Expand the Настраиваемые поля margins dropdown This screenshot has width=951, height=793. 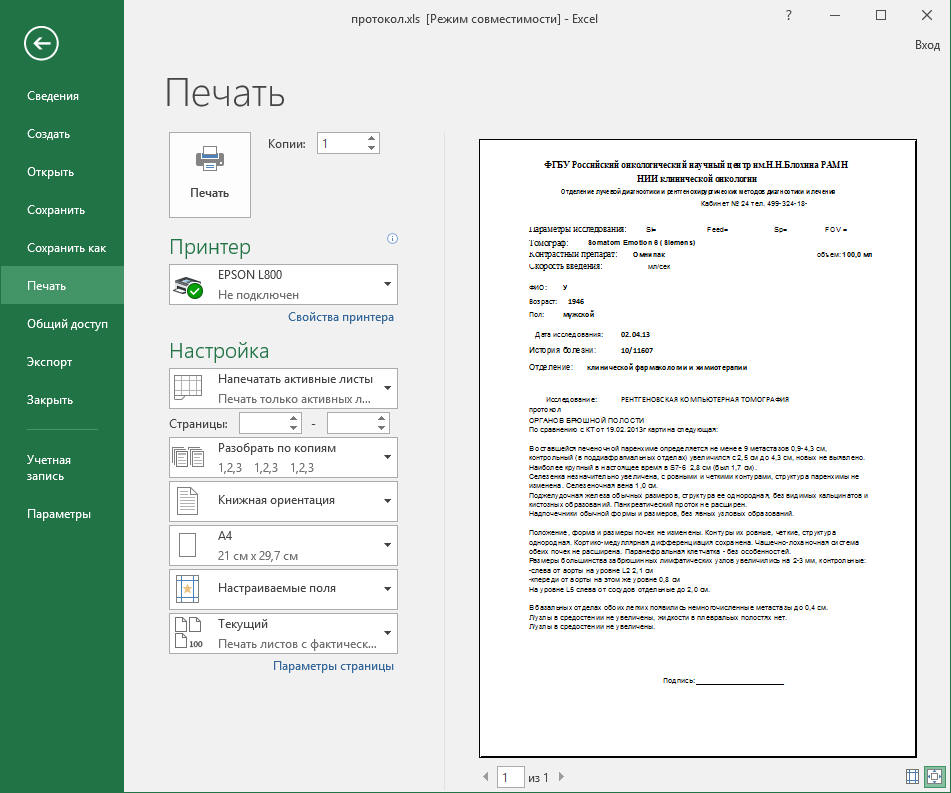click(x=283, y=589)
